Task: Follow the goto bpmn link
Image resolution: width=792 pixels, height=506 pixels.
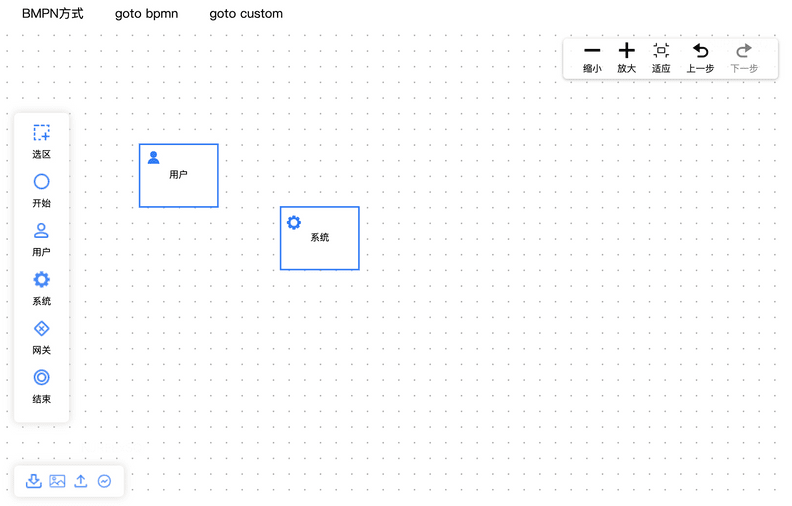Action: pyautogui.click(x=146, y=14)
